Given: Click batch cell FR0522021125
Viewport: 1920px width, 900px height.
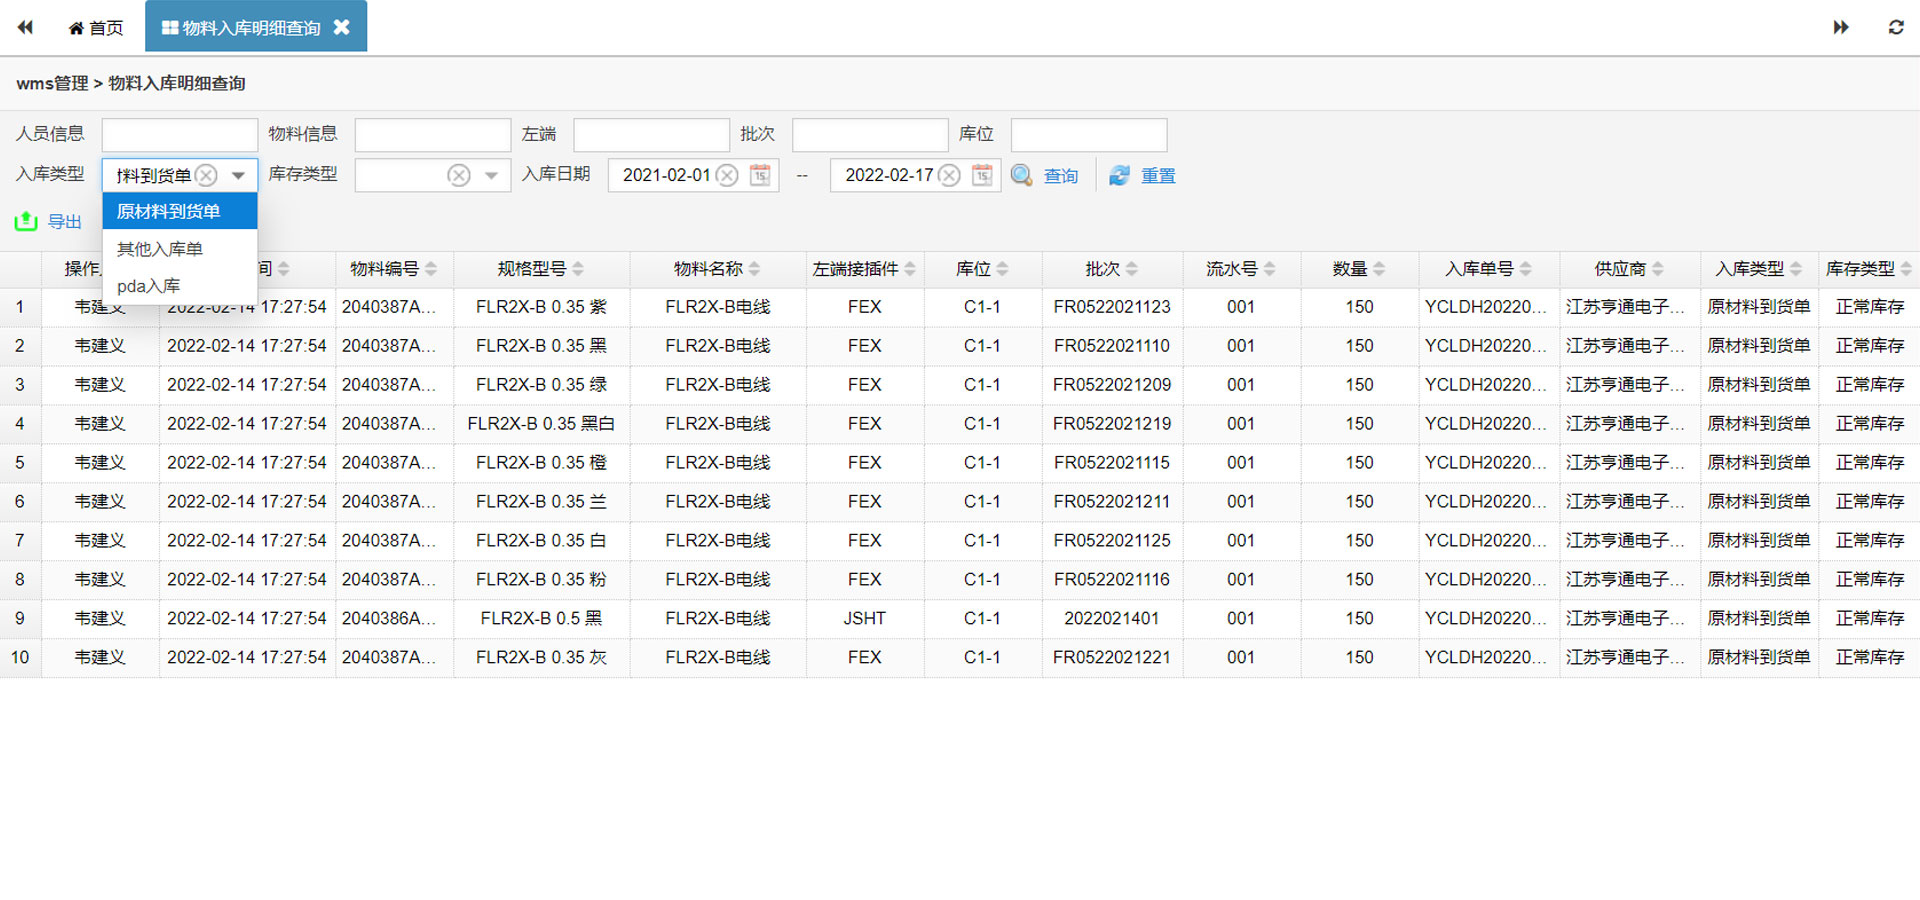Looking at the screenshot, I should pos(1112,541).
